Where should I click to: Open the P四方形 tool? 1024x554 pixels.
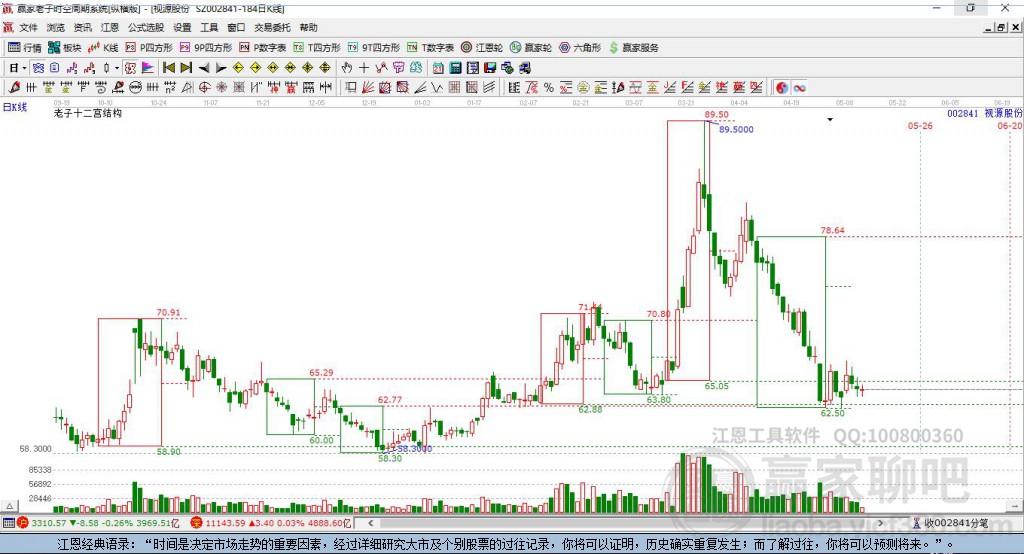point(149,48)
